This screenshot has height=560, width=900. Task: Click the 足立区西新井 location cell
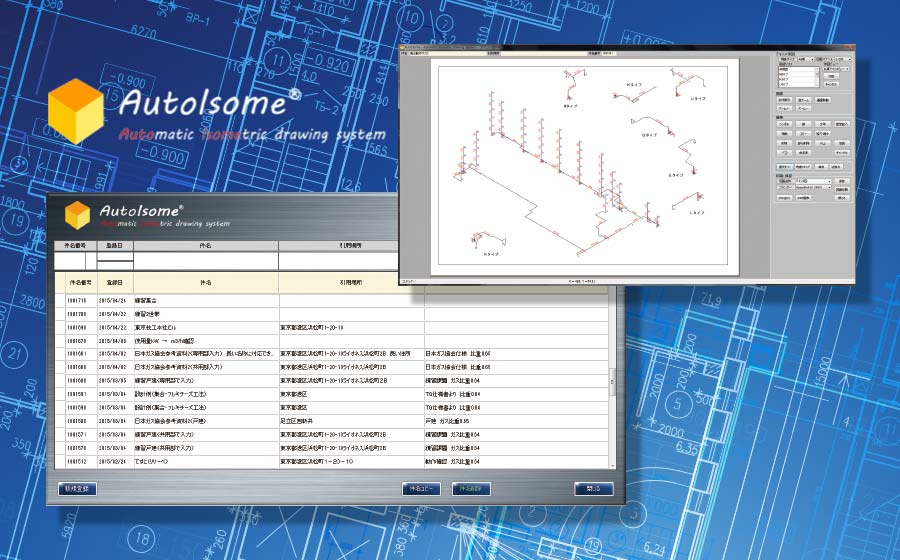(351, 421)
